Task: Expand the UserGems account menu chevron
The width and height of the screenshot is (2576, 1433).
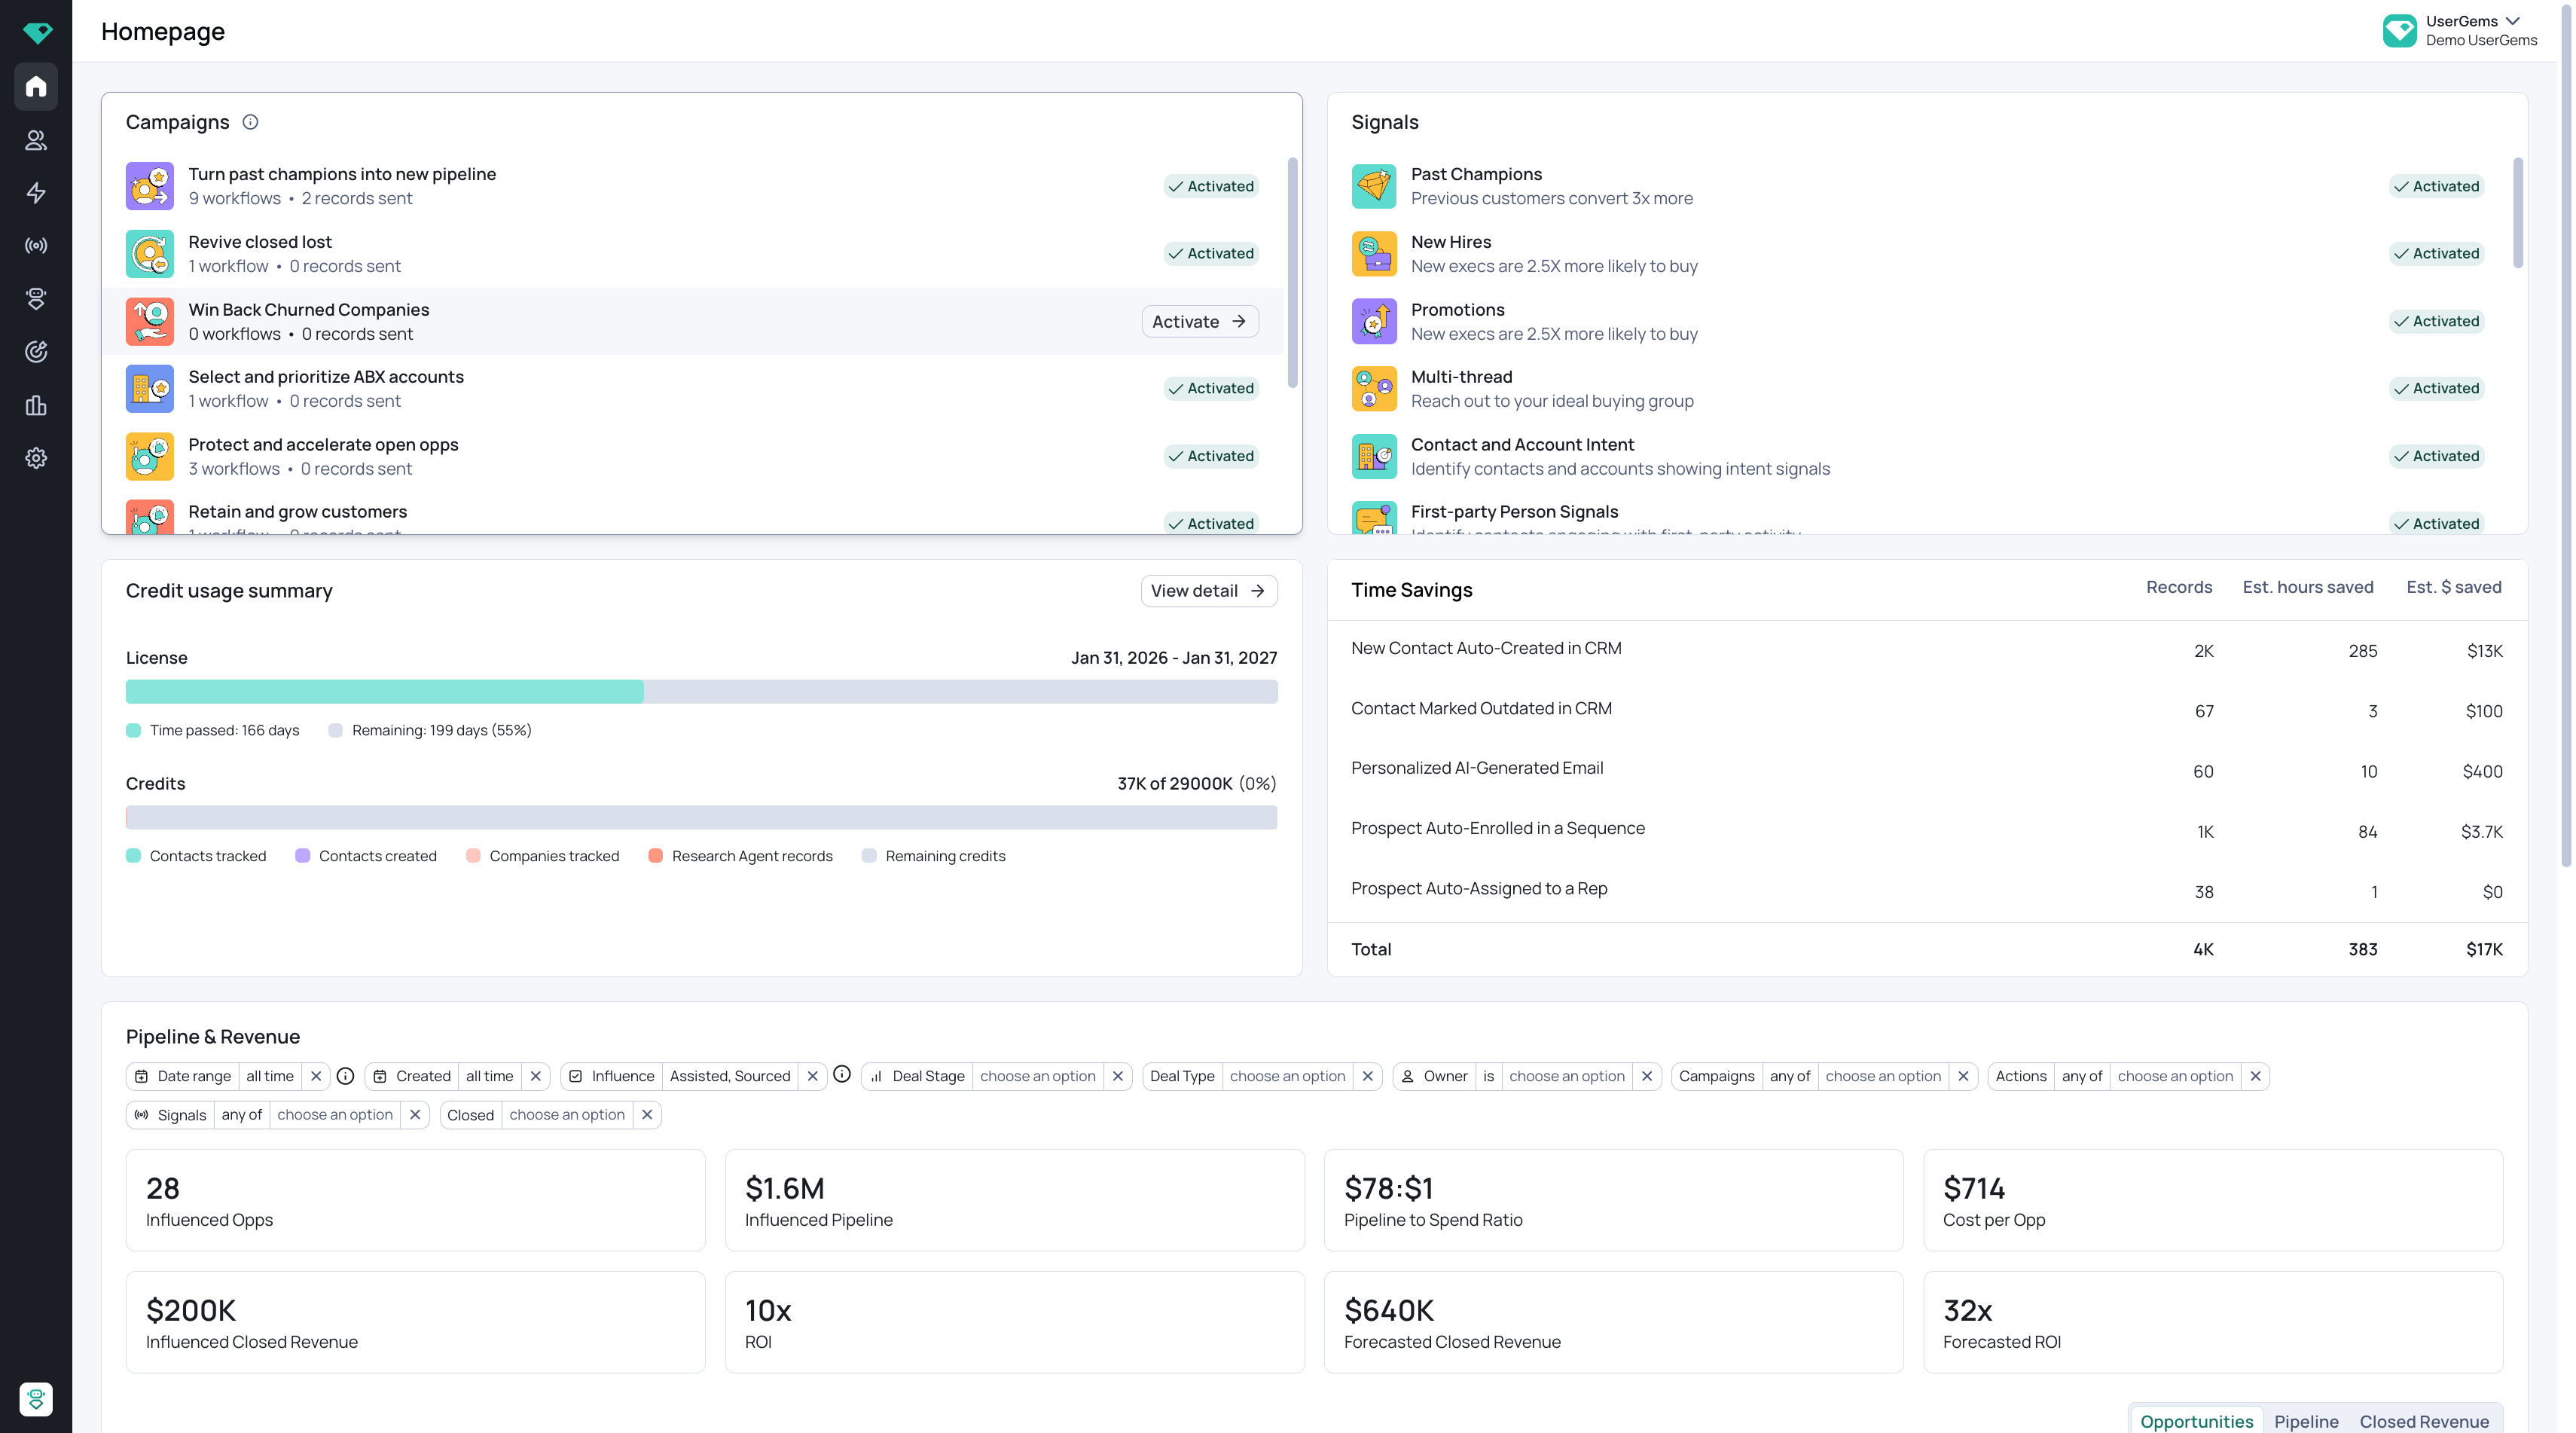Action: 2513,21
